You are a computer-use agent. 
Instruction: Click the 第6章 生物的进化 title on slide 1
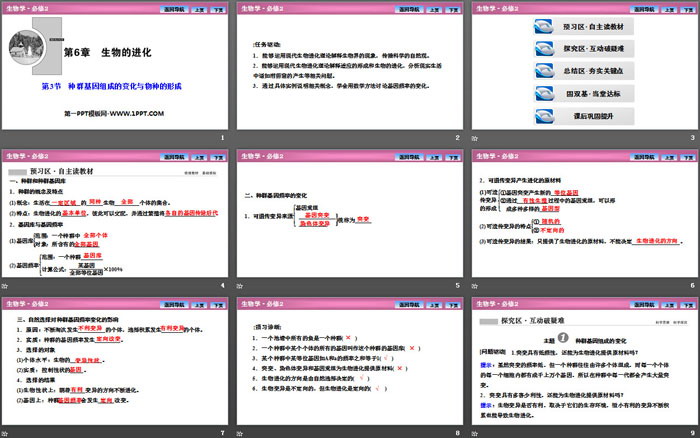click(x=108, y=52)
